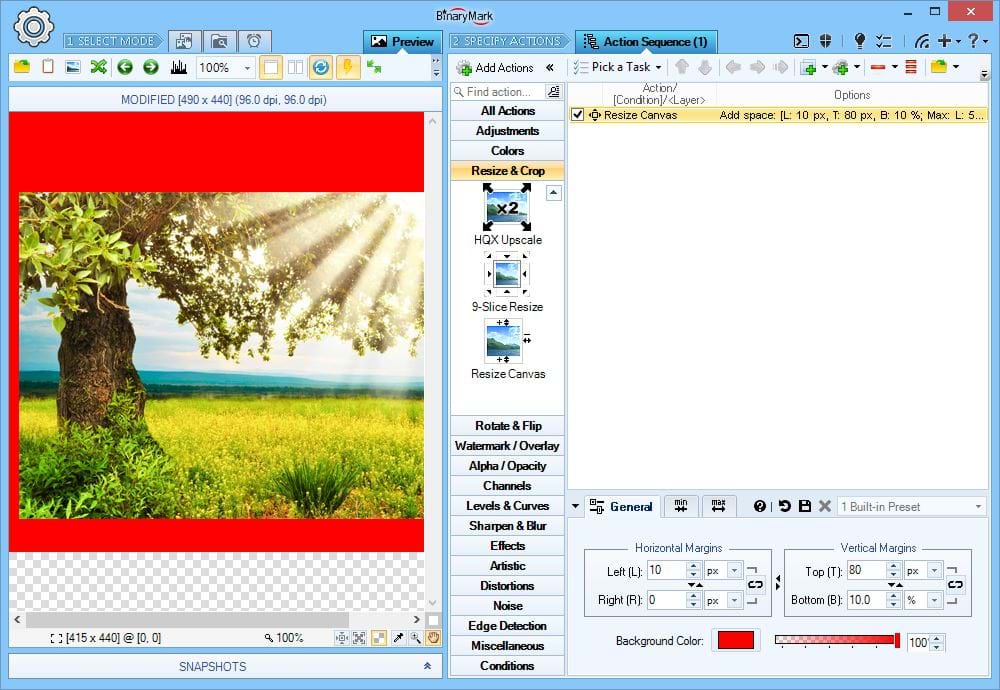Open the 1 Built-in Preset dropdown
The height and width of the screenshot is (690, 1000).
[x=910, y=506]
